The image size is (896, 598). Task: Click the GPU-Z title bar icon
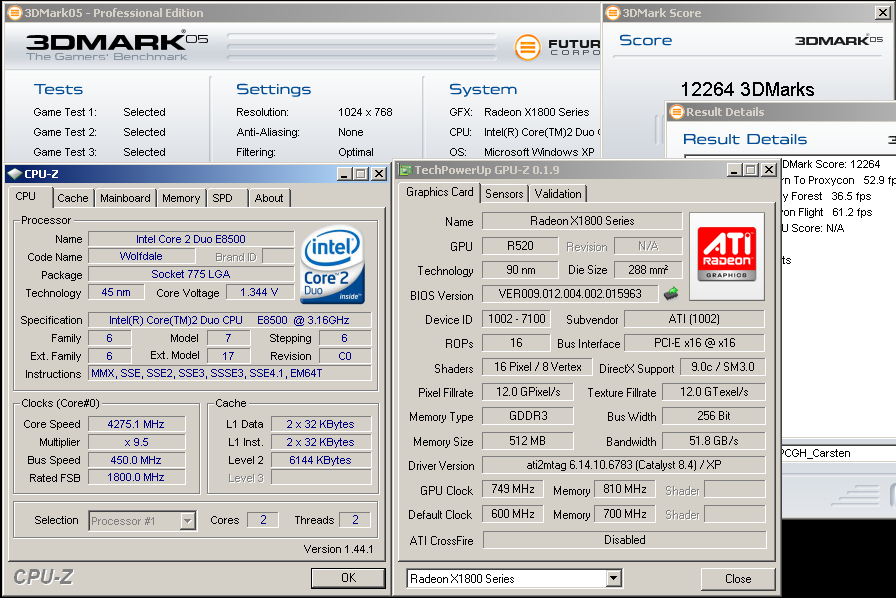(405, 170)
